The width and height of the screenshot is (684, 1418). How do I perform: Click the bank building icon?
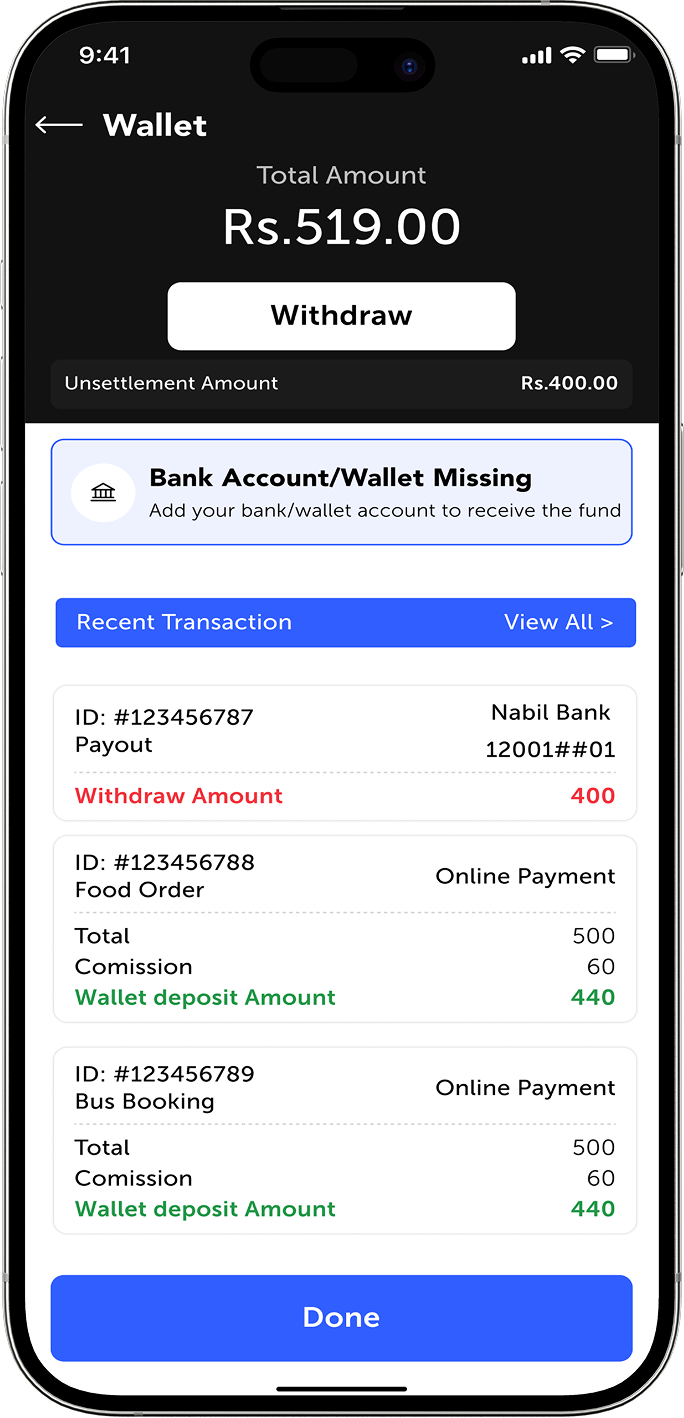click(103, 493)
